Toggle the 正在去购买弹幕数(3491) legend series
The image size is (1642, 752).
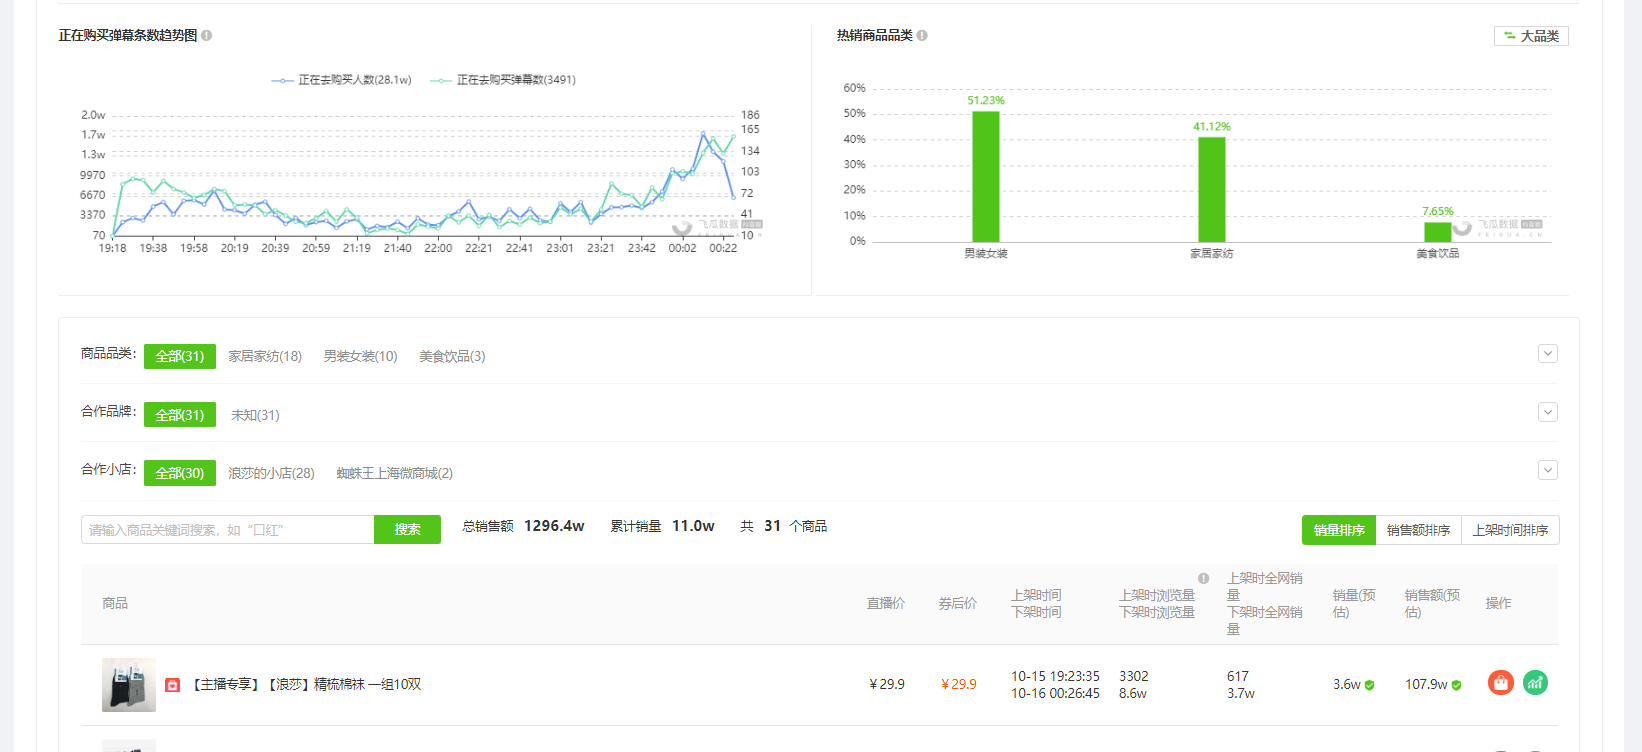click(503, 80)
